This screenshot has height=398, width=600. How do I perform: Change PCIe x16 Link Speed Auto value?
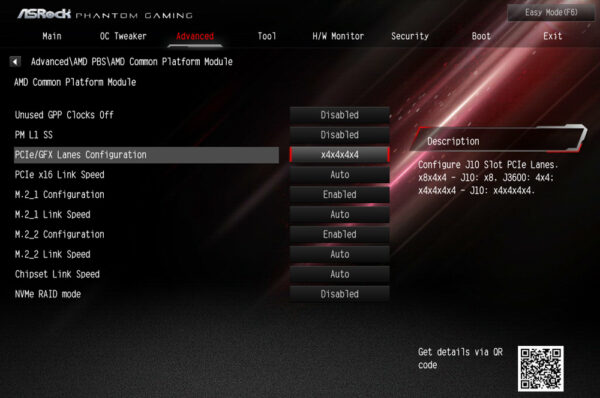(339, 175)
